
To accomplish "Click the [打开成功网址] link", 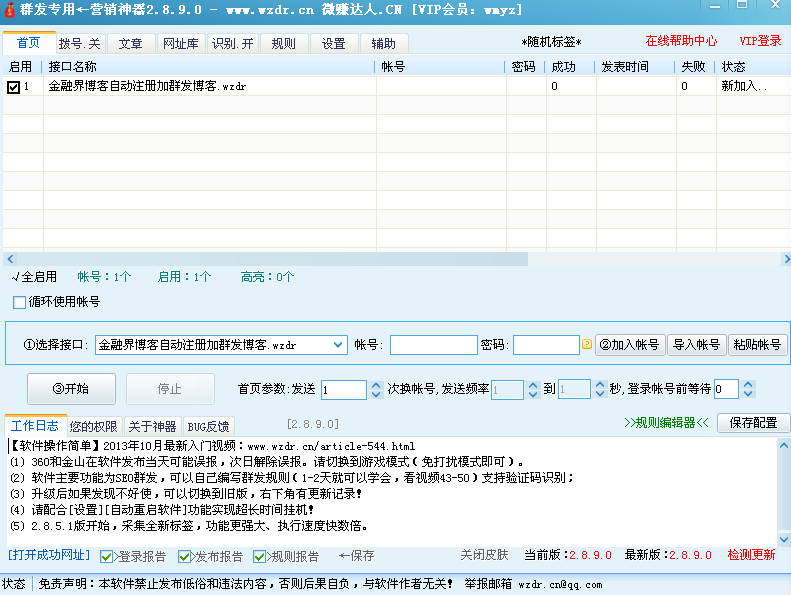I will (x=49, y=555).
